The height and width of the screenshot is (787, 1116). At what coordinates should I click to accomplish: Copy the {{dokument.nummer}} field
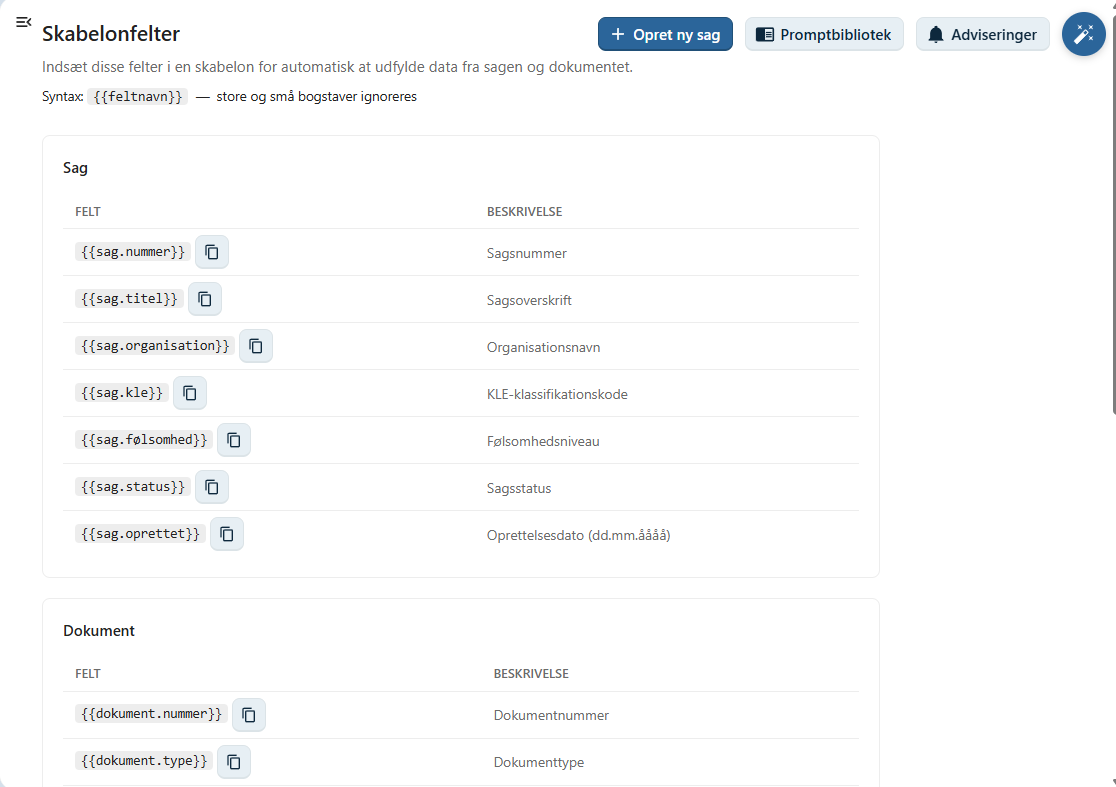[x=248, y=714]
